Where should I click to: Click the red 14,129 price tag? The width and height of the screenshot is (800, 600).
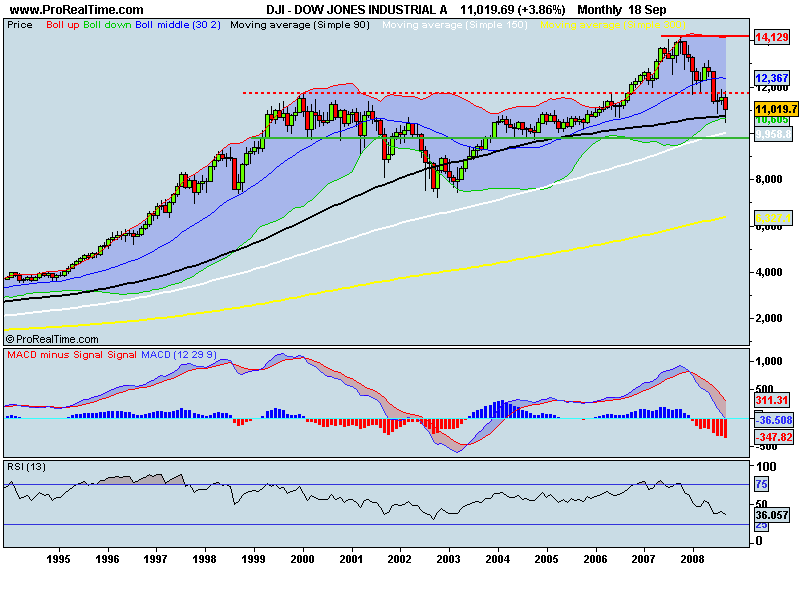(772, 37)
